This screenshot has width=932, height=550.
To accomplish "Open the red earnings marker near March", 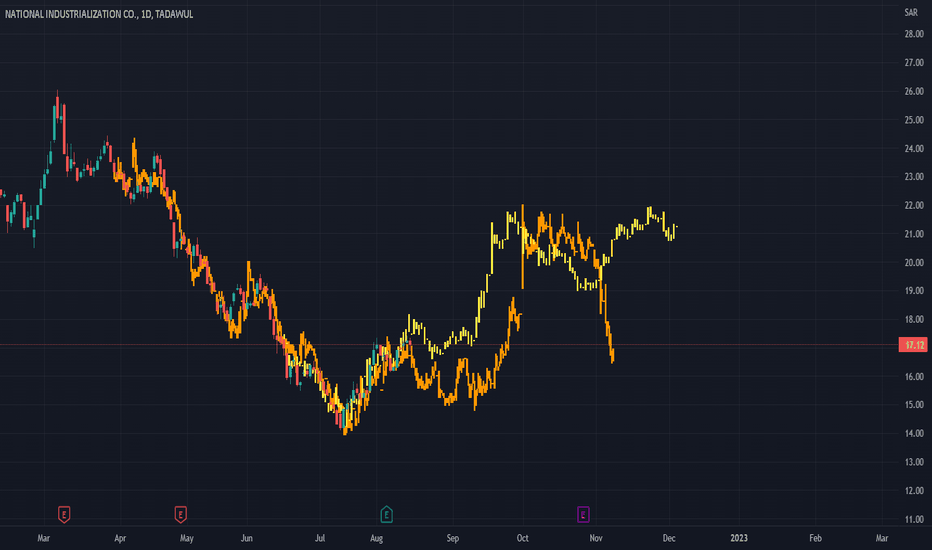I will [x=64, y=514].
